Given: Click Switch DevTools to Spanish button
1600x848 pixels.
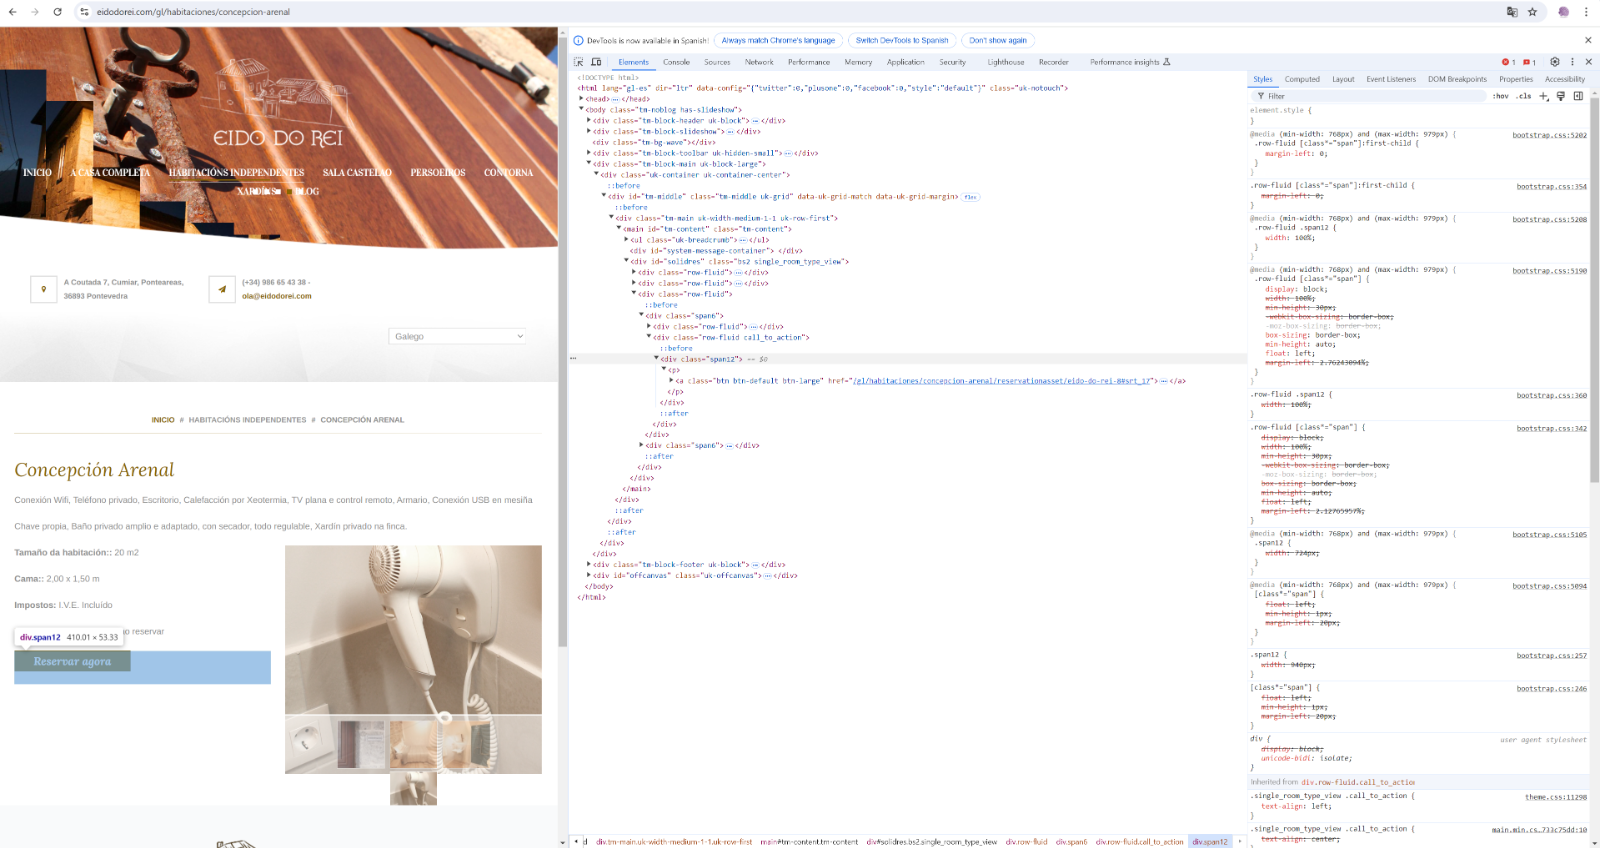Looking at the screenshot, I should (902, 41).
